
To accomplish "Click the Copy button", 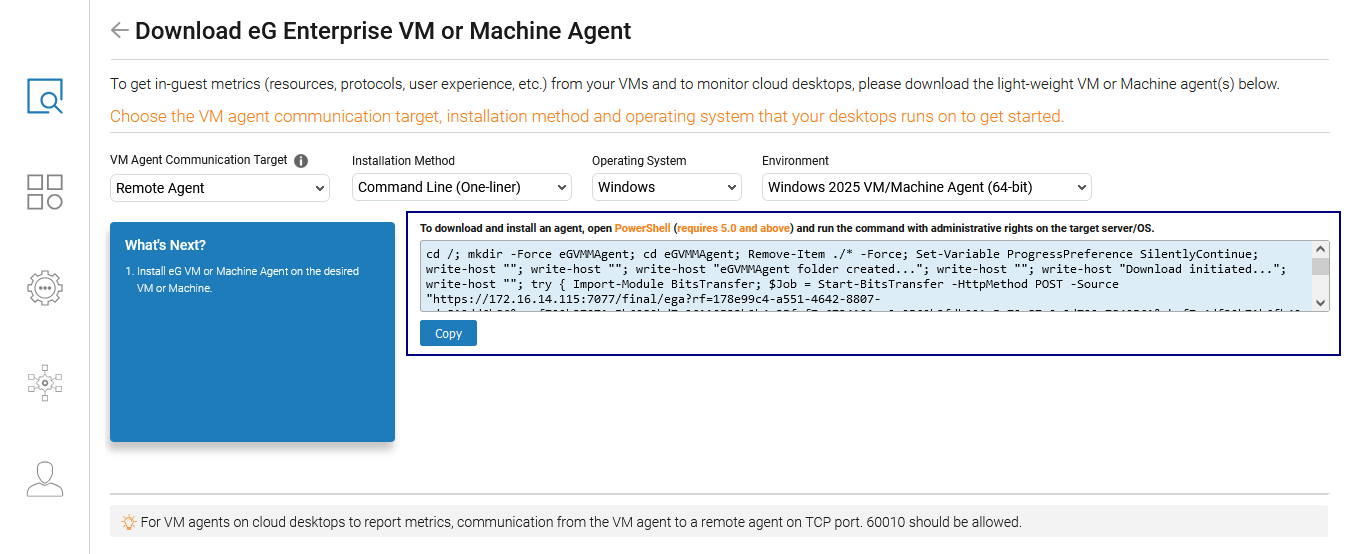I will [448, 334].
